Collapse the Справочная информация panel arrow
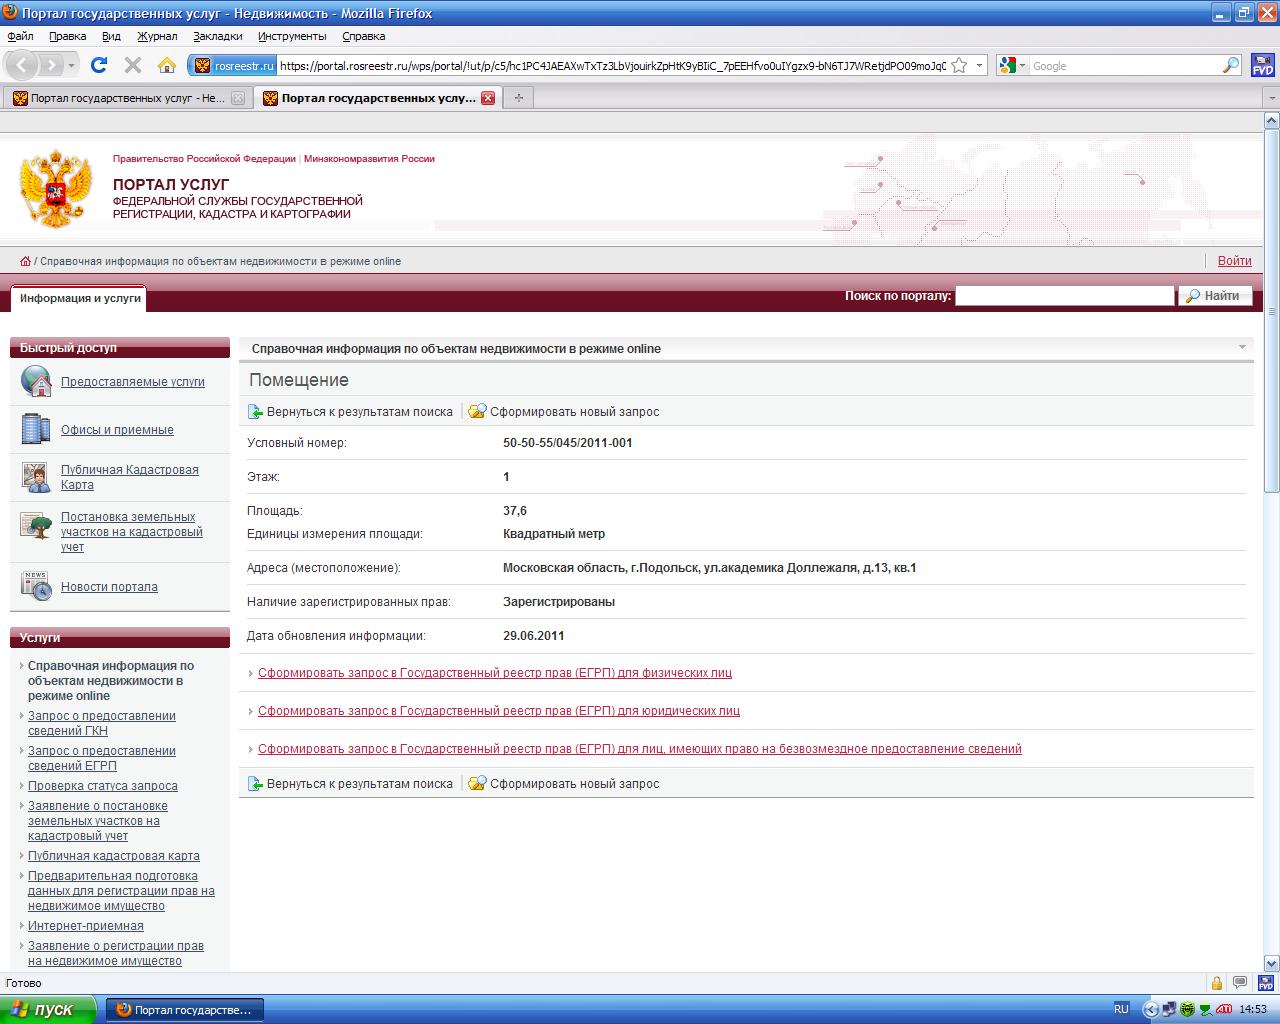The image size is (1280, 1024). pos(1242,348)
